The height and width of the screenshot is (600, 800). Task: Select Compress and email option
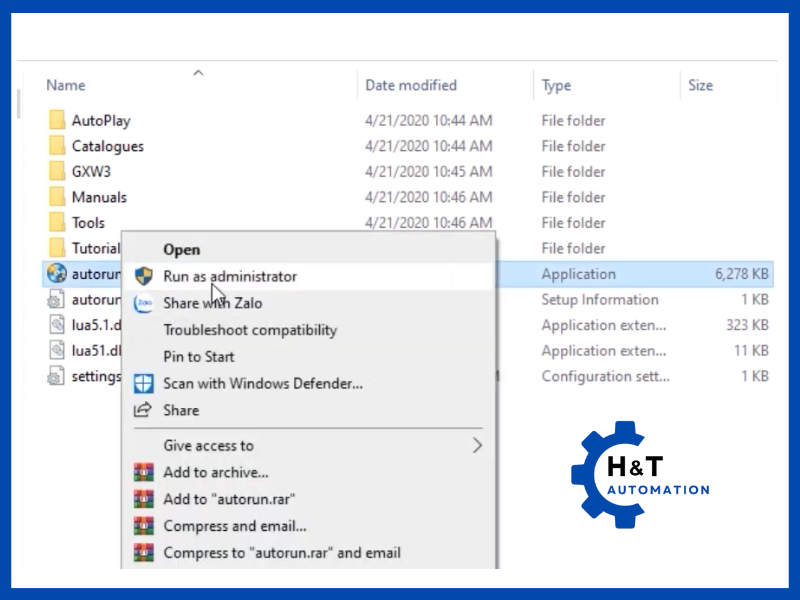tap(235, 526)
